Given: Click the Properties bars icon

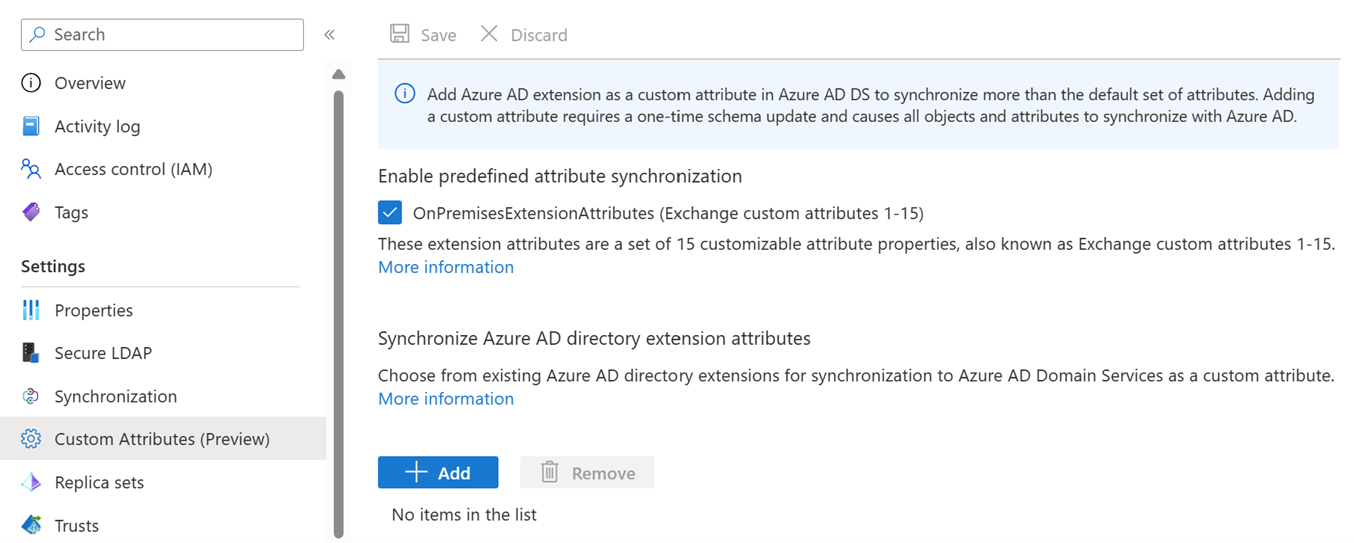Looking at the screenshot, I should (31, 310).
